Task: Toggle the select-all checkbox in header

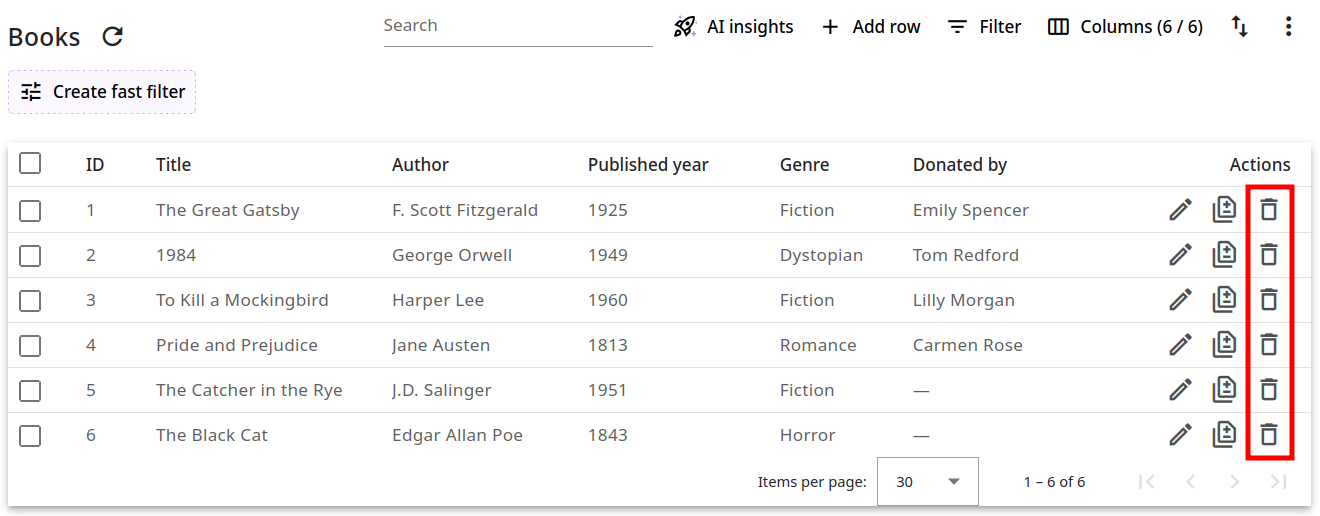Action: pos(30,163)
